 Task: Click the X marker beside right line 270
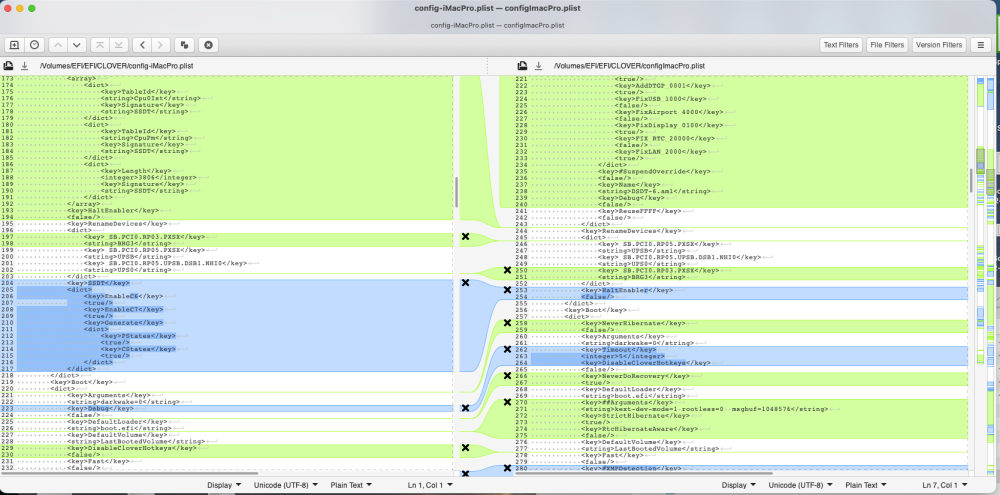(x=507, y=402)
